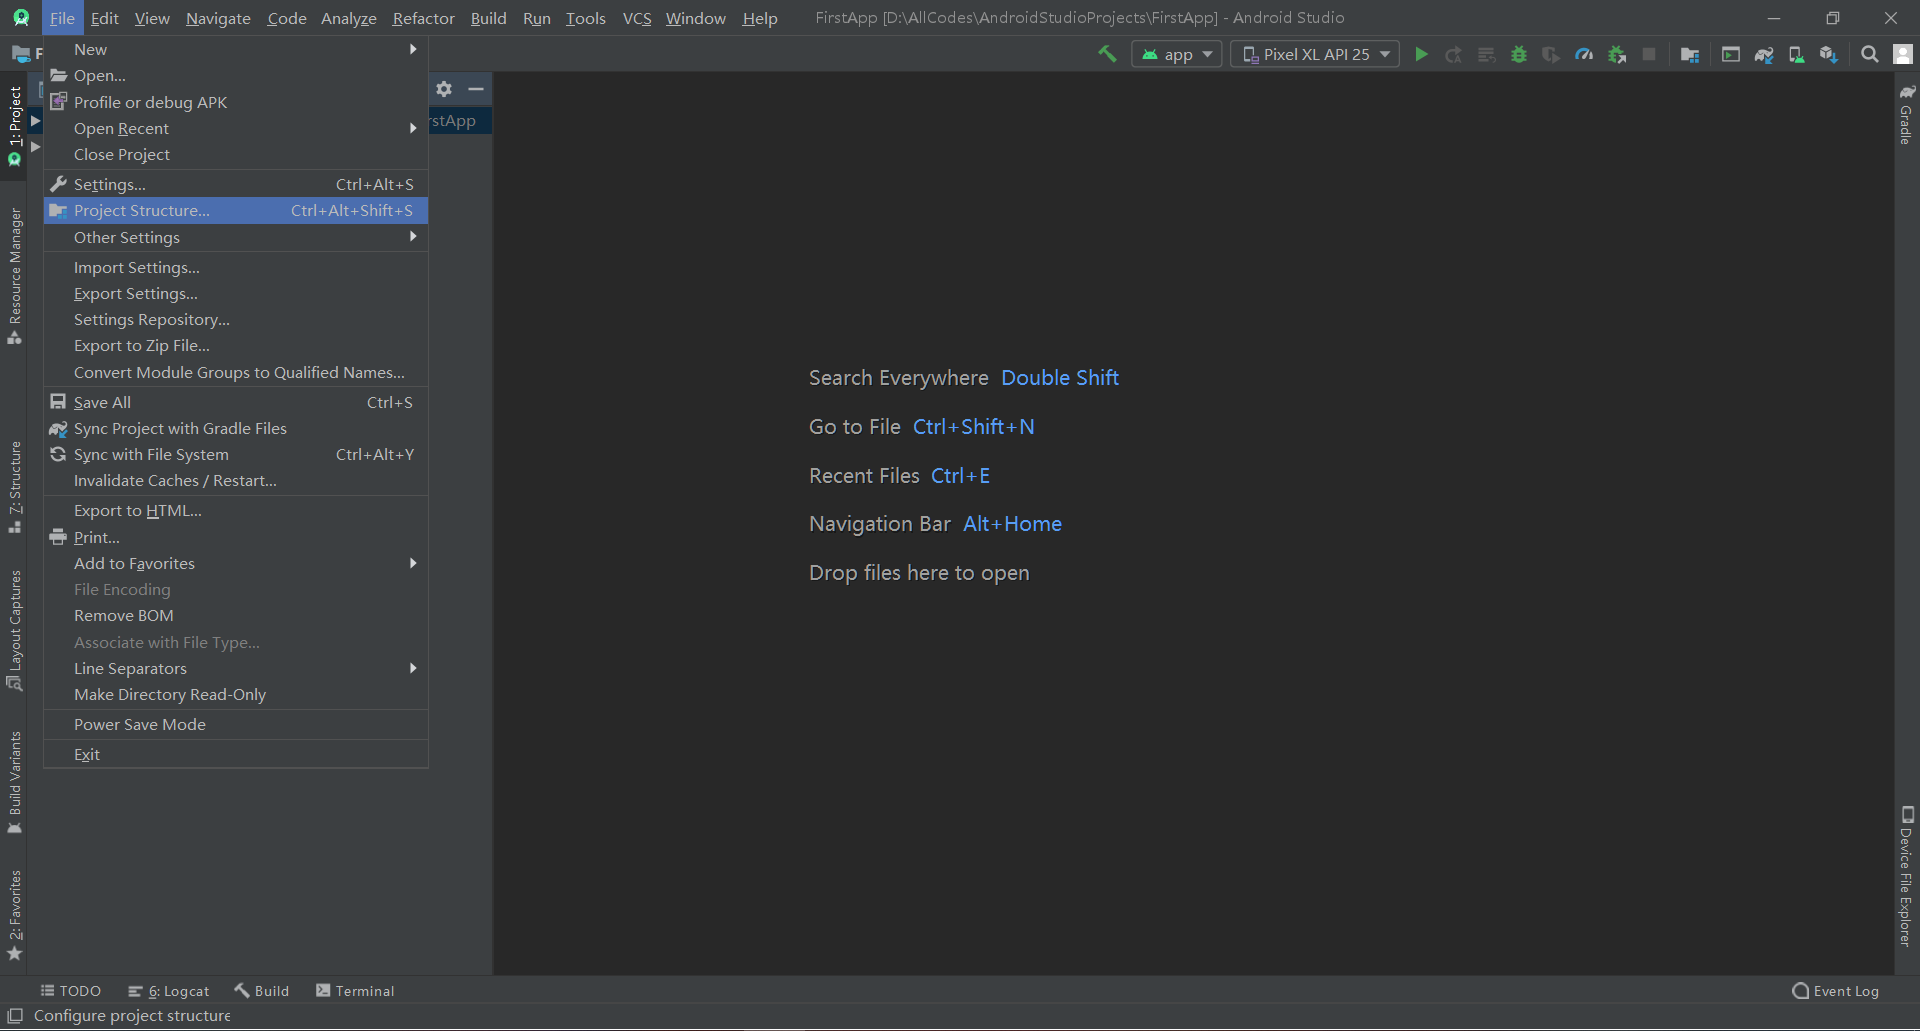Click Sync Project elephant toolbar icon
This screenshot has height=1031, width=1920.
point(1764,55)
